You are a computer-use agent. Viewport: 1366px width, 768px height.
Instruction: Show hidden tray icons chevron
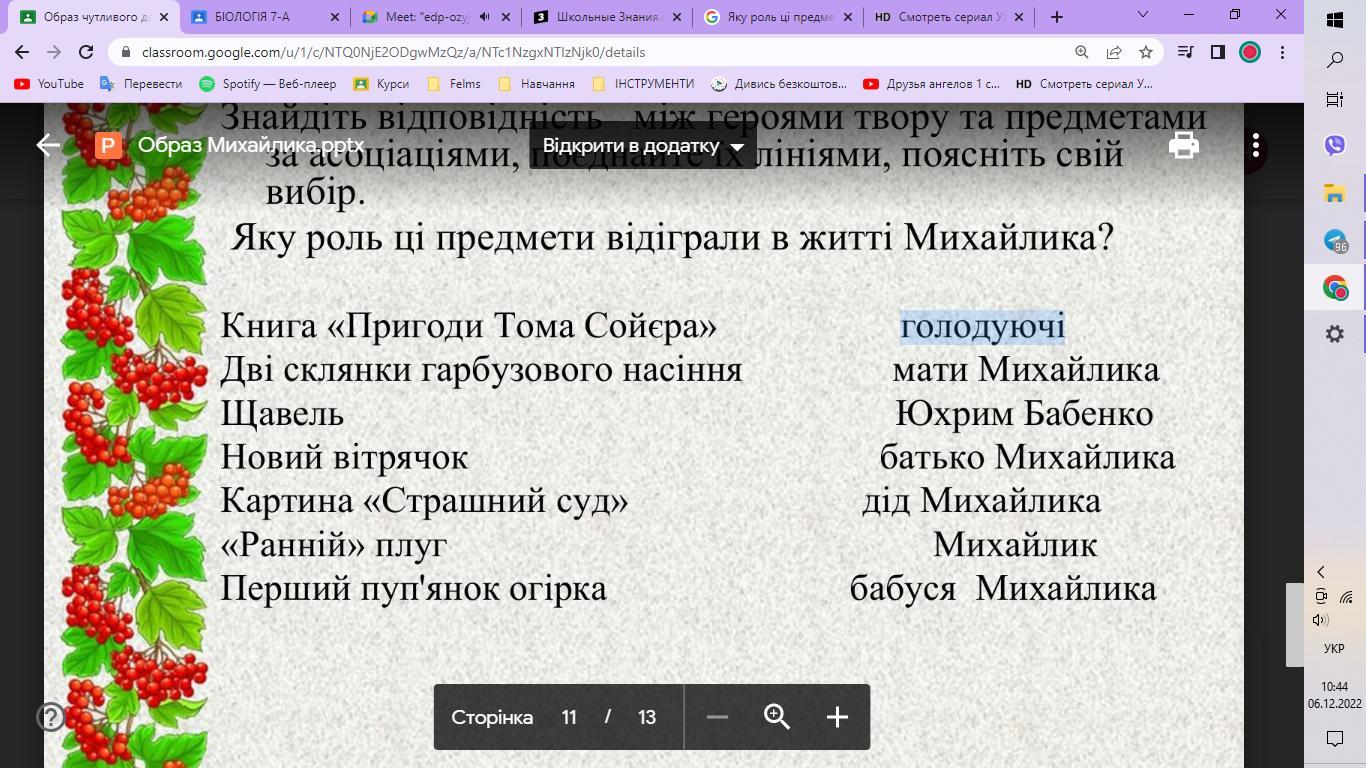coord(1321,572)
